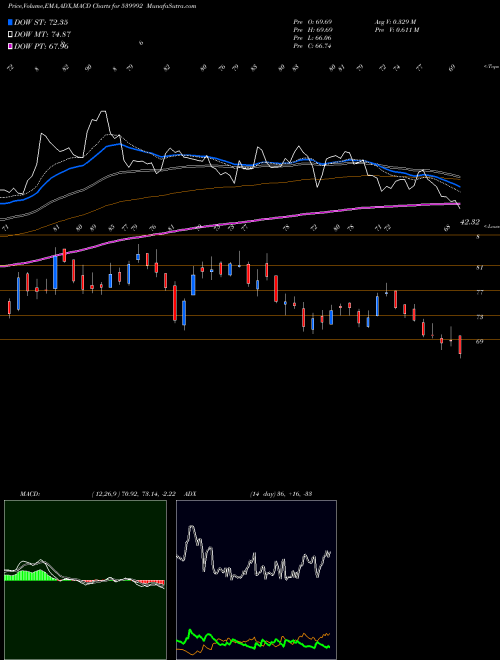Click the 'Pre H: 69.69' high value
The width and height of the screenshot is (500, 660).
point(314,30)
